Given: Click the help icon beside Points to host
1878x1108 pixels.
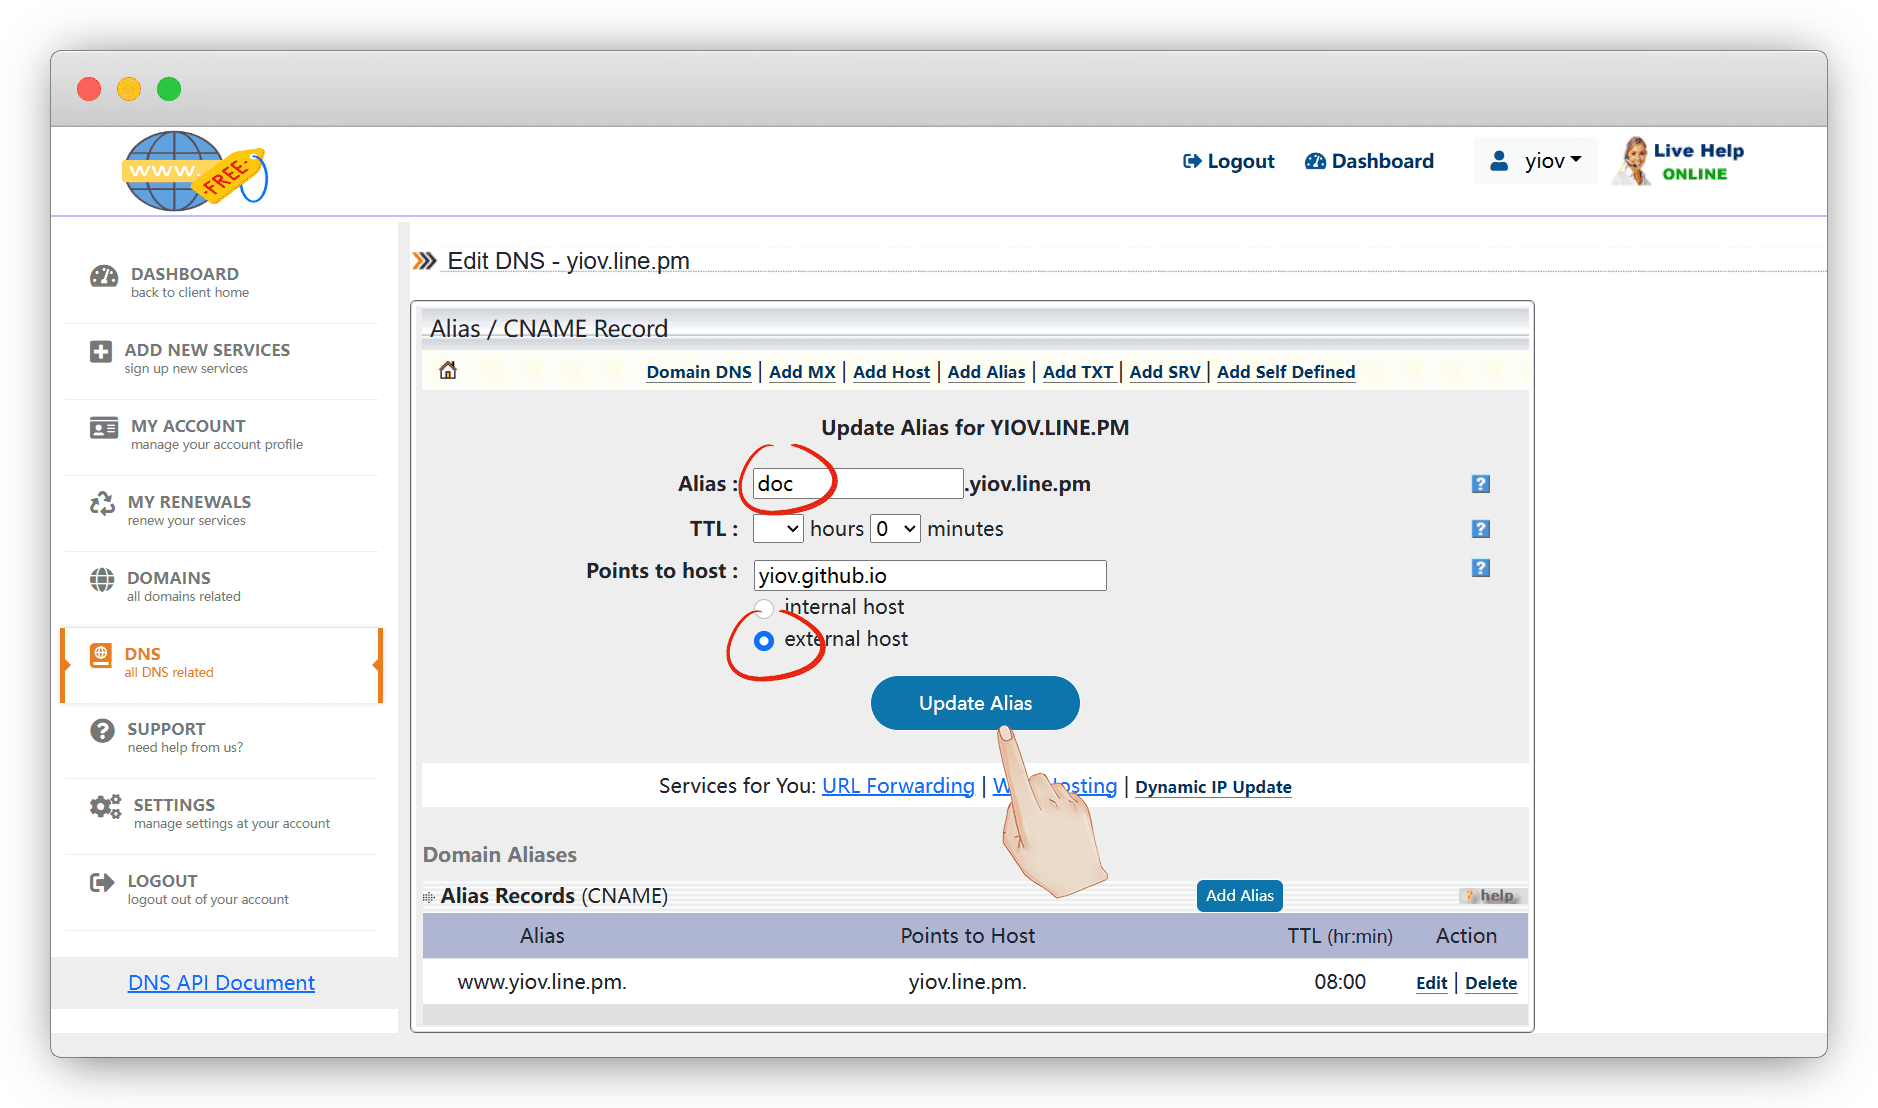Looking at the screenshot, I should pos(1480,568).
